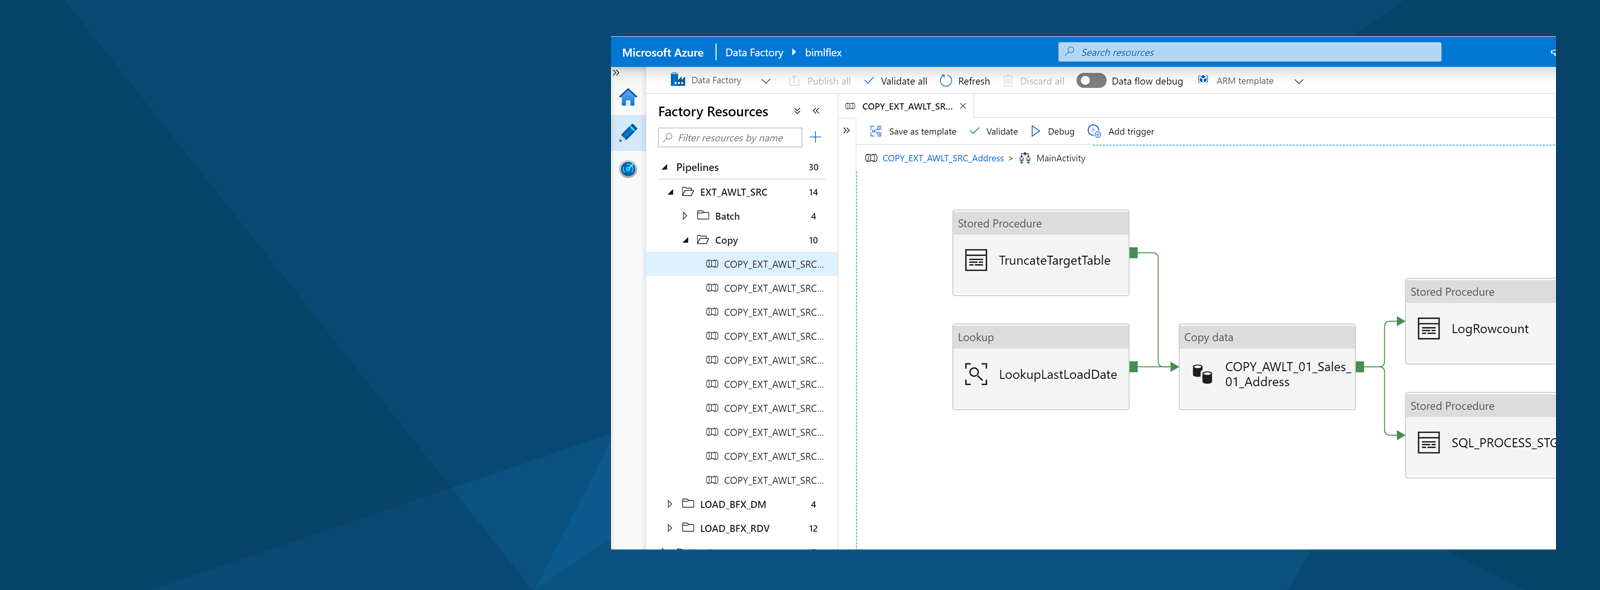Image resolution: width=1600 pixels, height=590 pixels.
Task: Collapse the Copy folder
Action: [685, 240]
